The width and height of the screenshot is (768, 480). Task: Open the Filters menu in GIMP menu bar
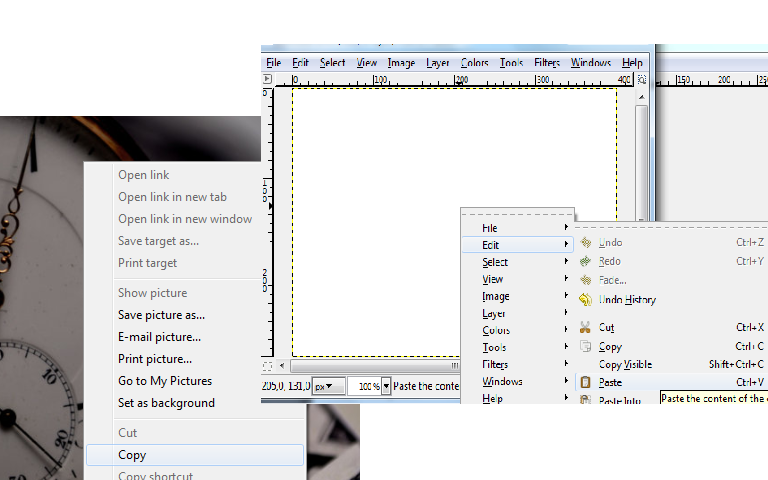click(547, 63)
